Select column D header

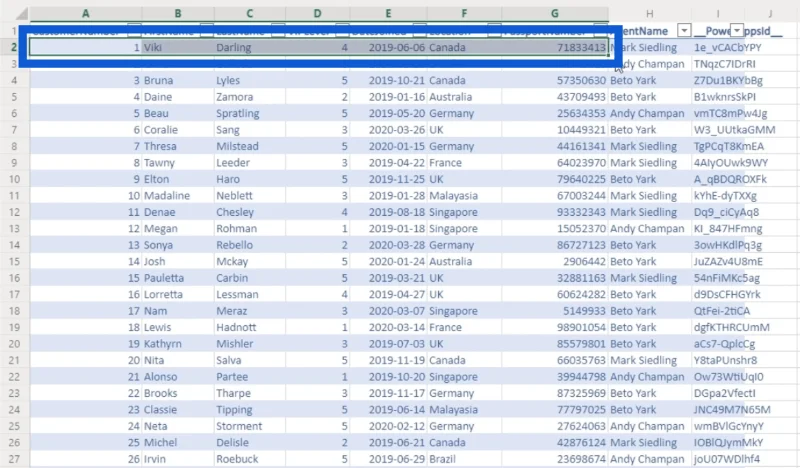tap(317, 14)
